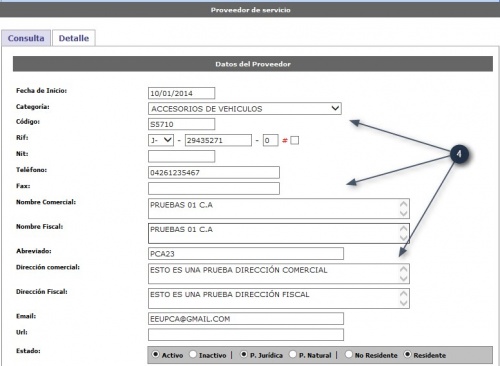500x366 pixels.
Task: Open the Detalle tab
Action: (x=74, y=38)
